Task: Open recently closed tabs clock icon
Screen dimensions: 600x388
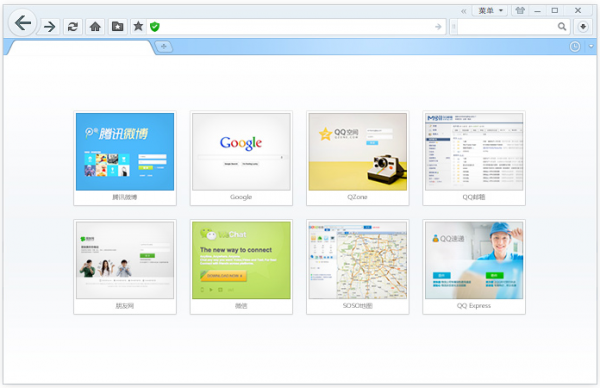Action: pyautogui.click(x=575, y=47)
